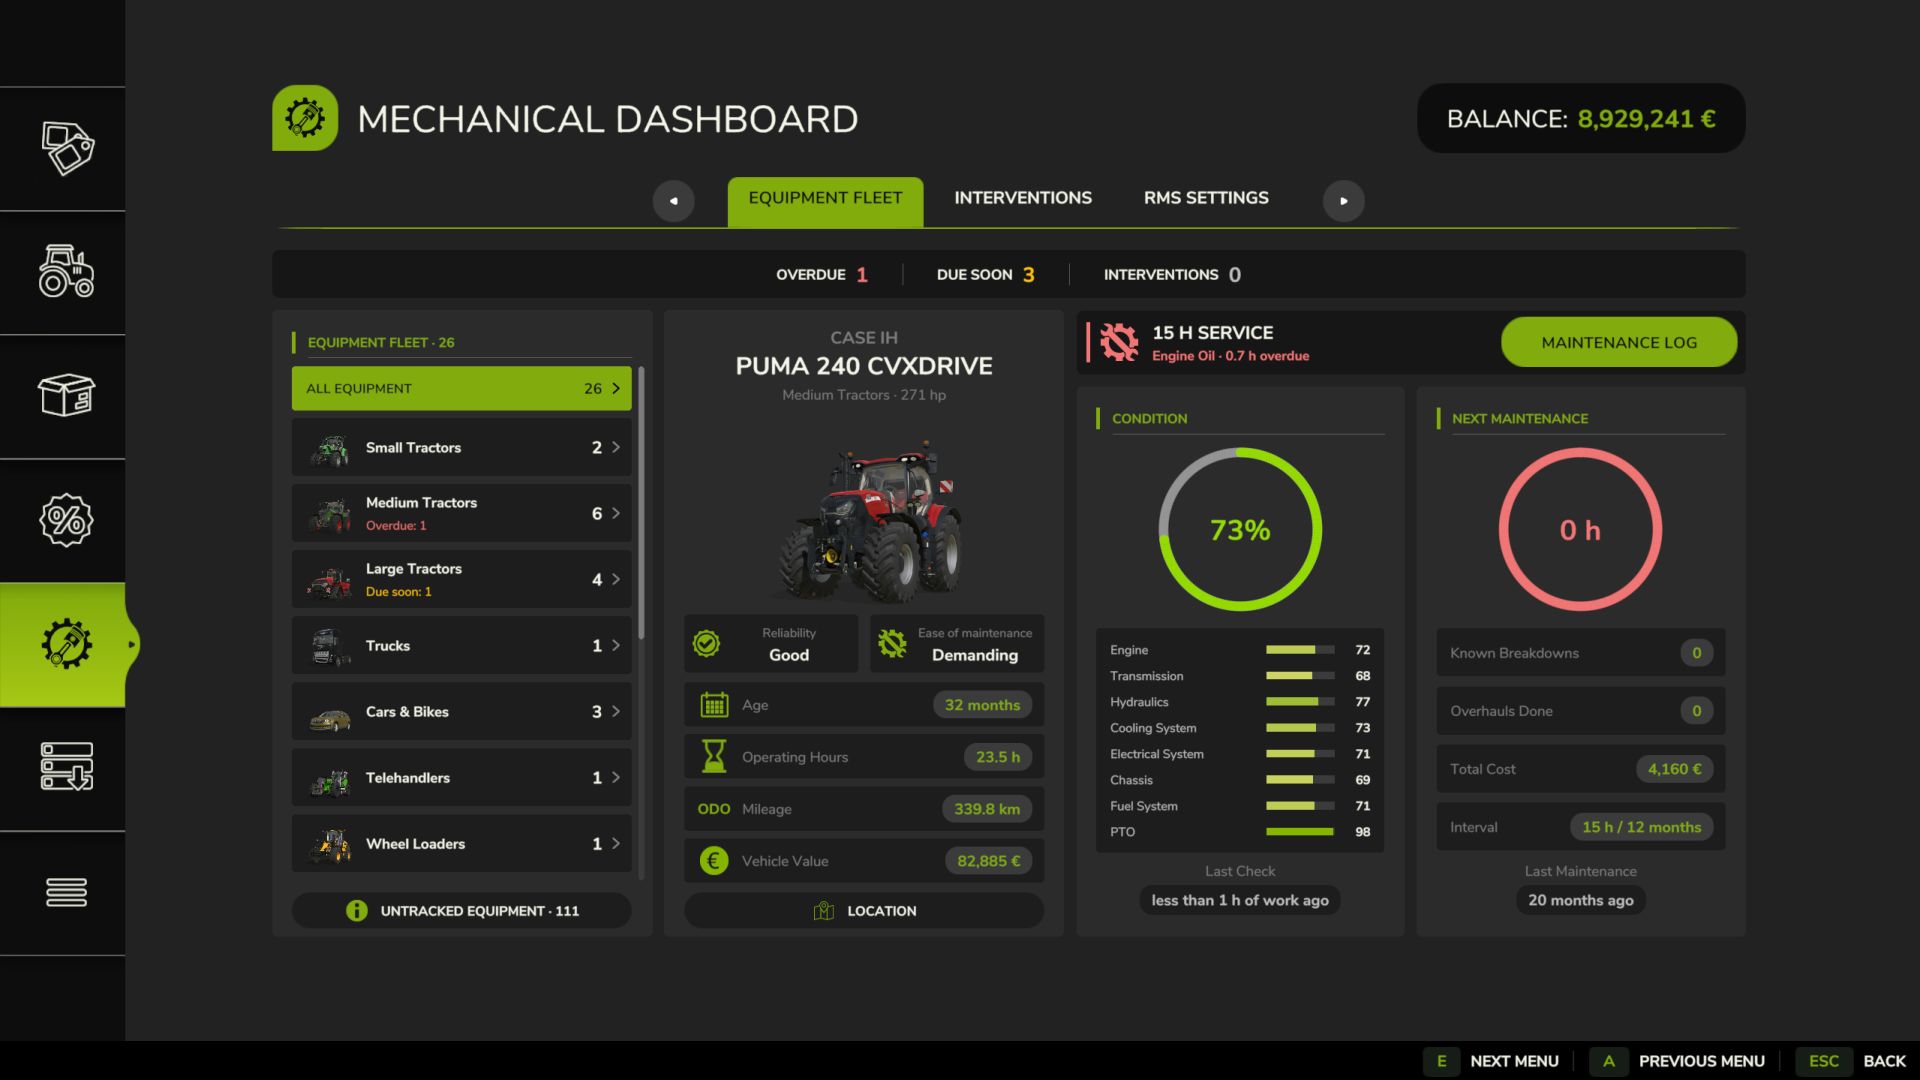Screen dimensions: 1920x1080
Task: Switch to the RMS Settings tab
Action: point(1206,198)
